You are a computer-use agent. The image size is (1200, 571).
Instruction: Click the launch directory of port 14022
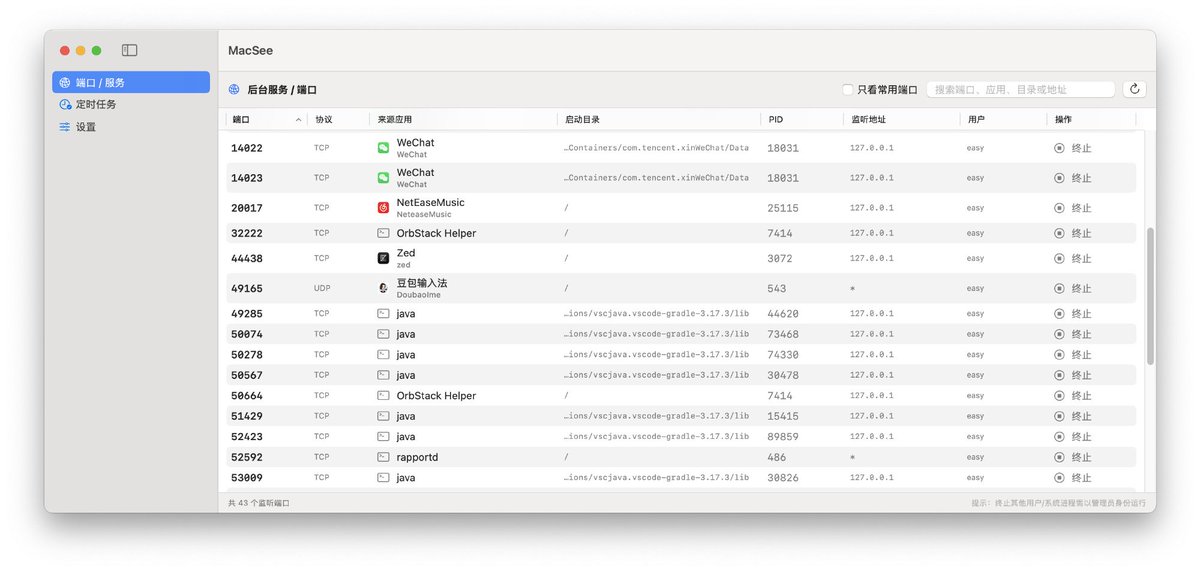pos(656,148)
